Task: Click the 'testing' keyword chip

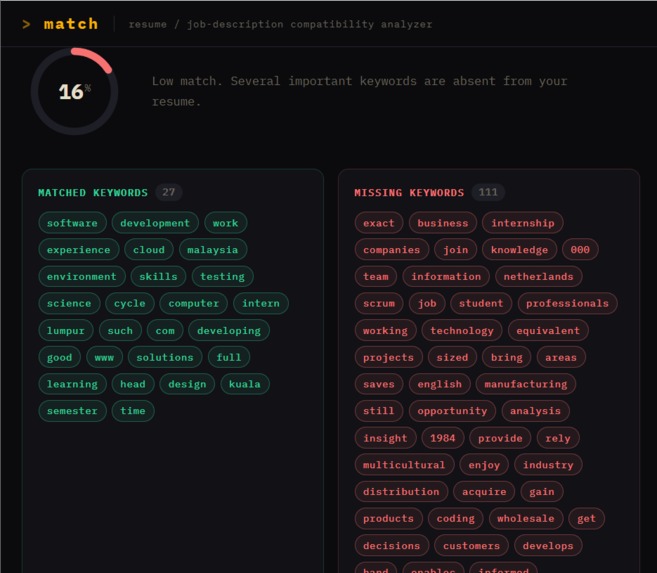Action: pos(222,276)
